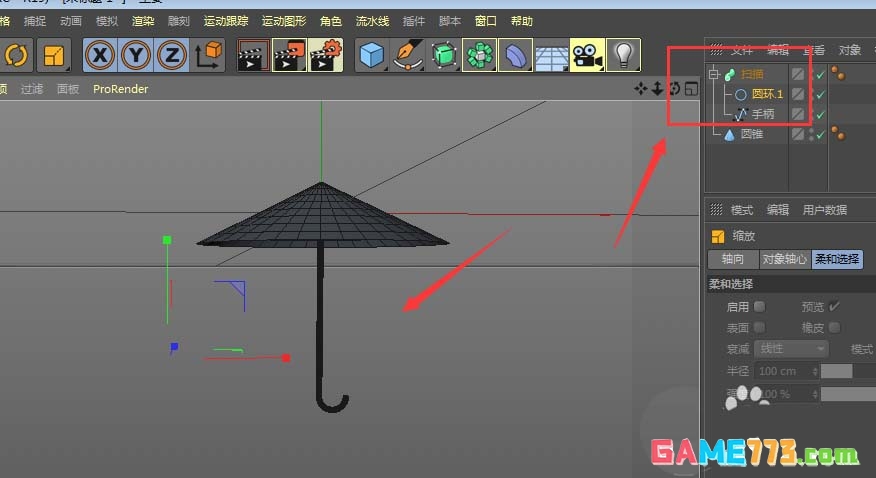Open the 插件 (Plugins) menu
876x478 pixels.
pos(413,21)
